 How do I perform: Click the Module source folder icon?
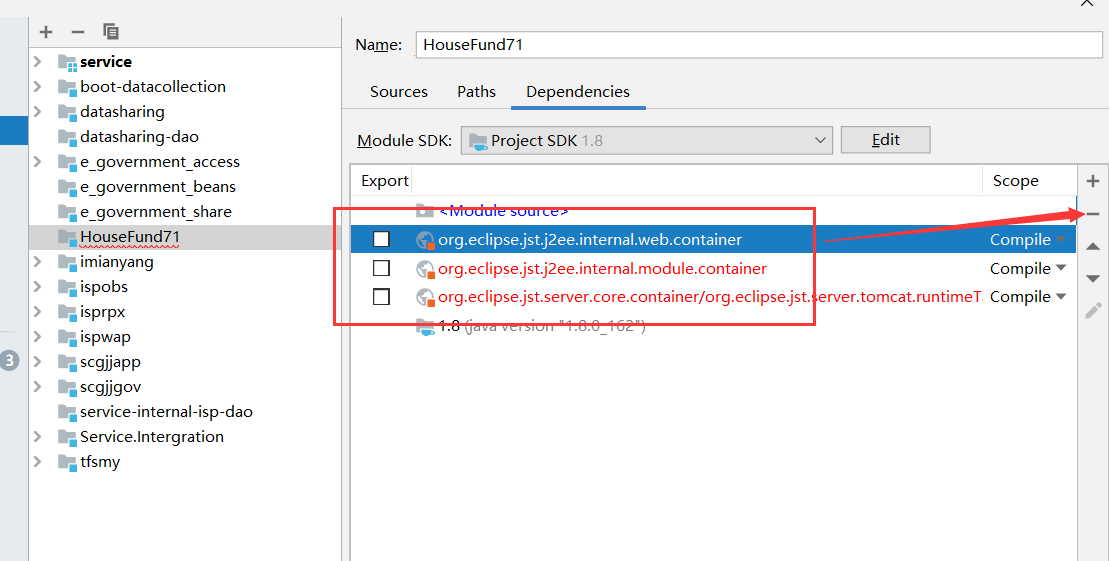tap(425, 211)
